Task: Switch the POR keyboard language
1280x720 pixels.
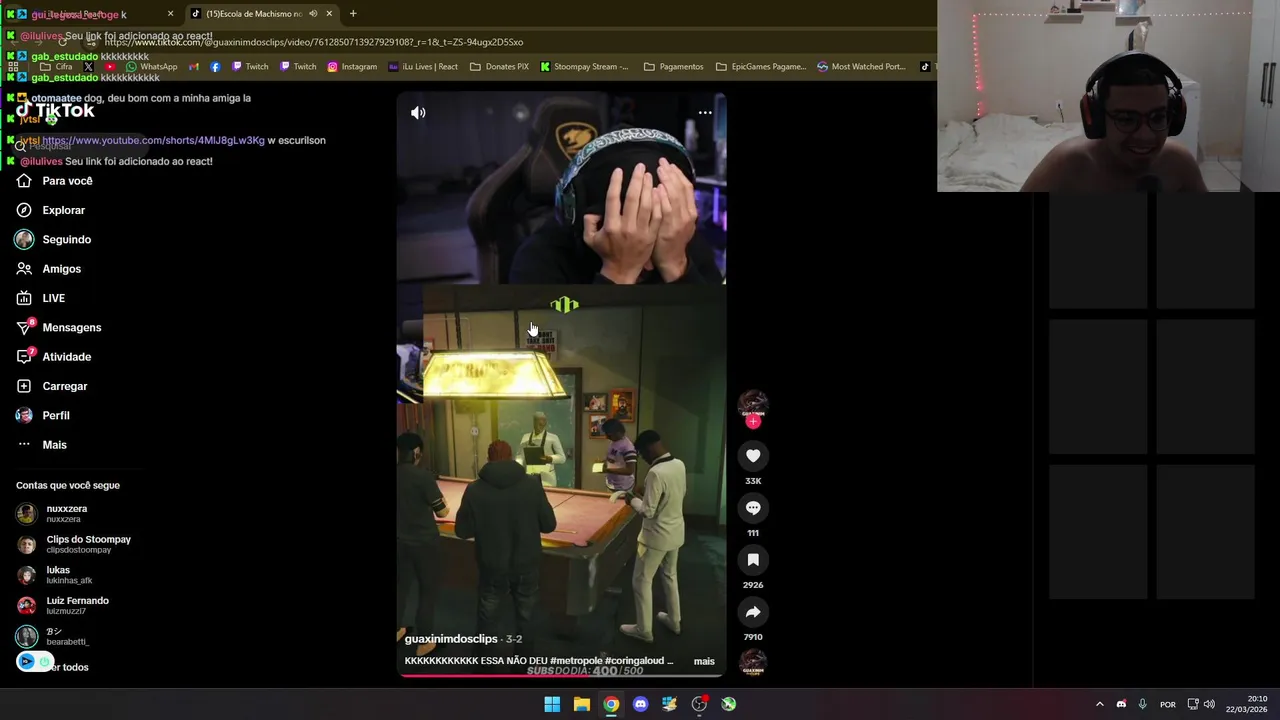Action: (1167, 704)
